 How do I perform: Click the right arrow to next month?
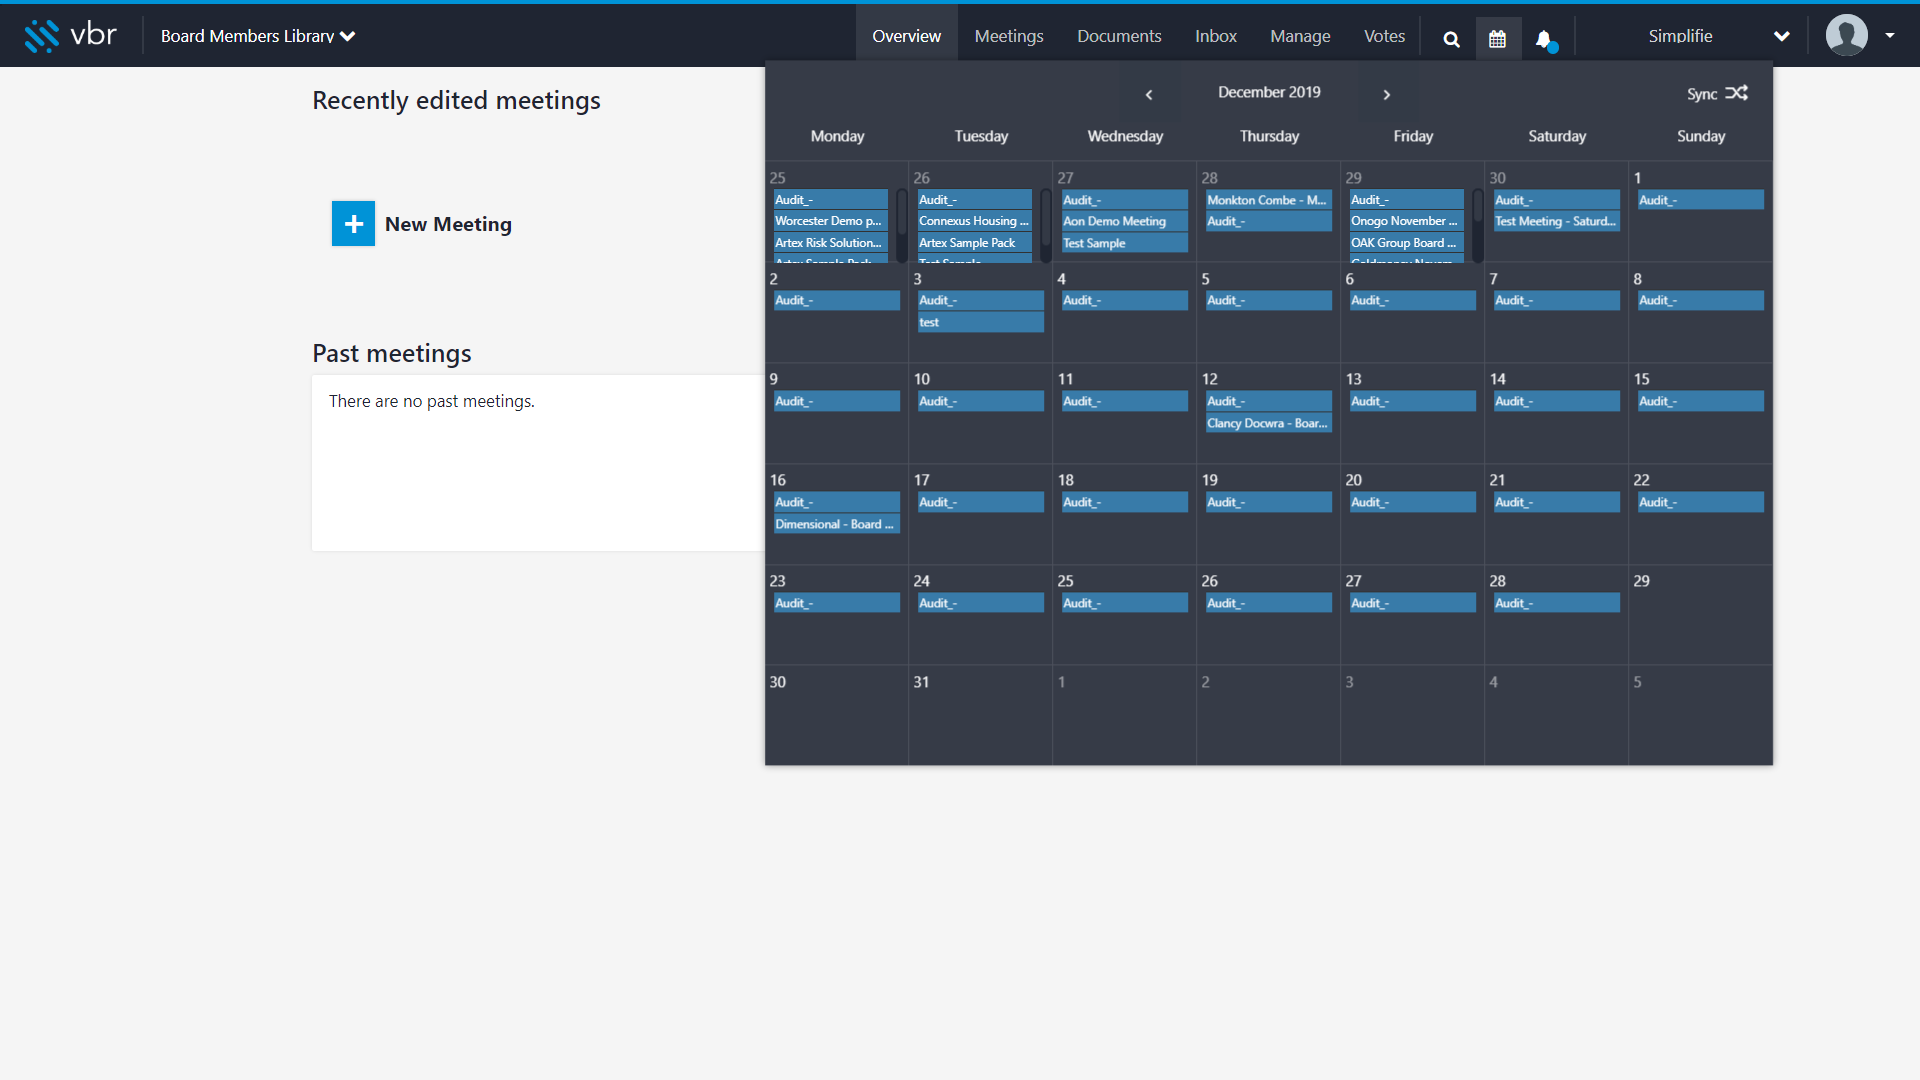point(1387,94)
